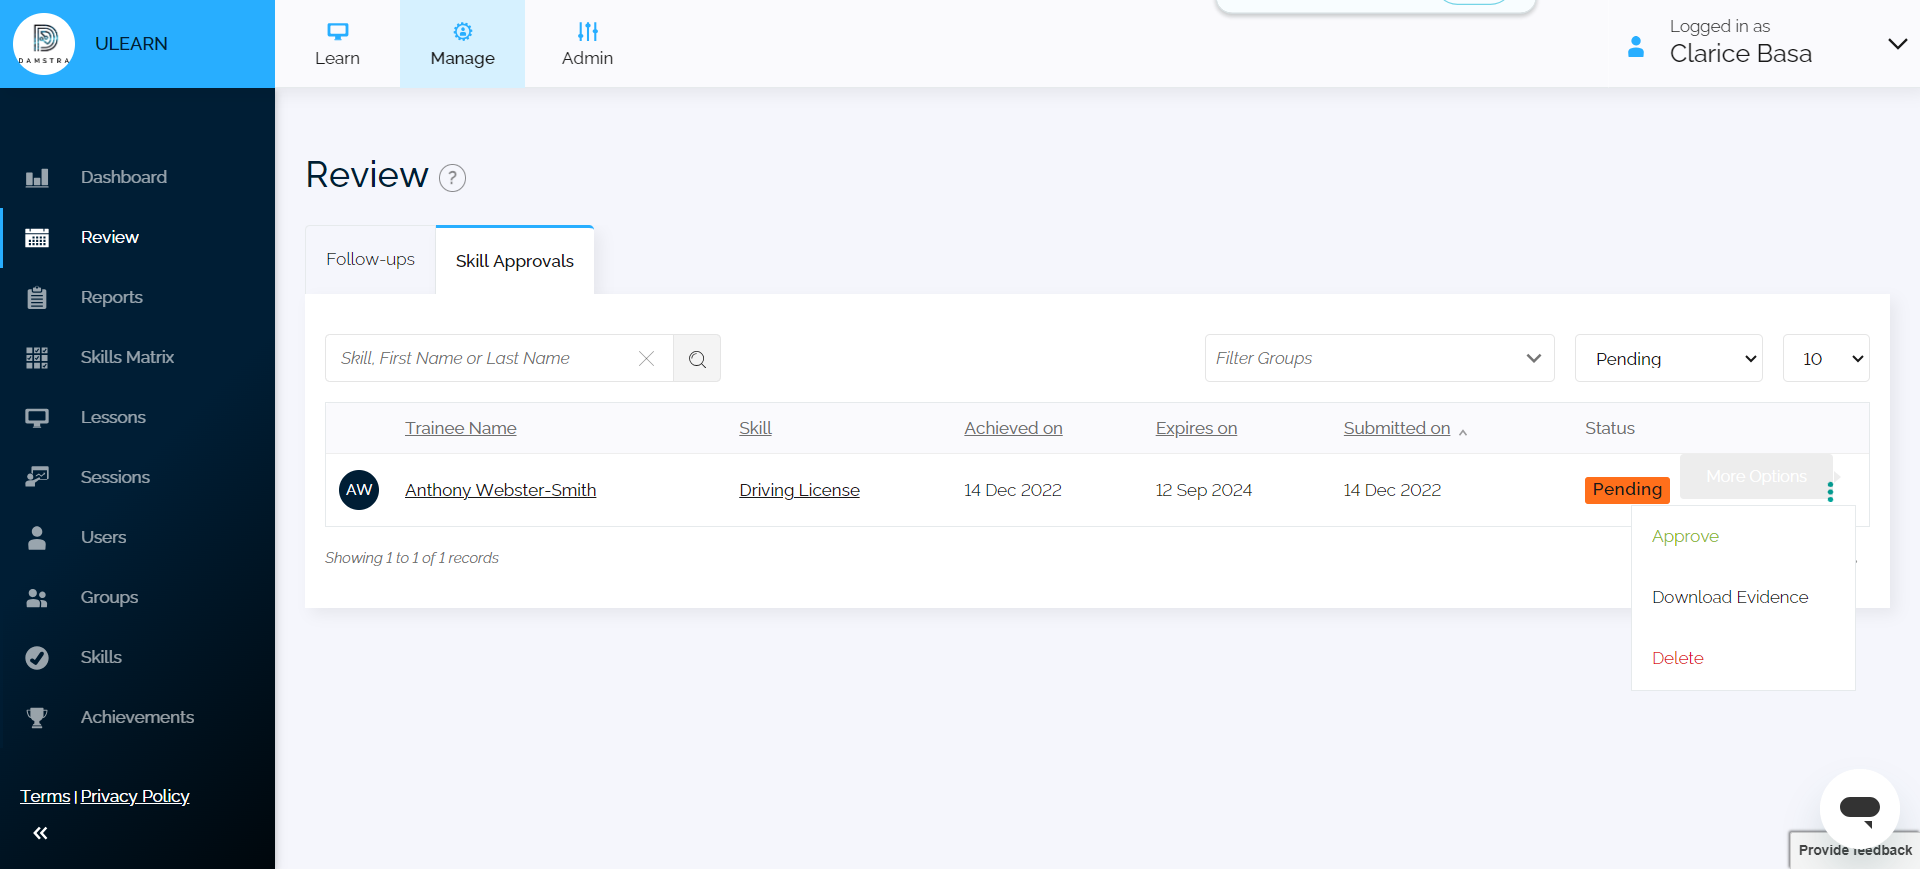Open Achievements from the sidebar
This screenshot has width=1920, height=869.
click(137, 717)
